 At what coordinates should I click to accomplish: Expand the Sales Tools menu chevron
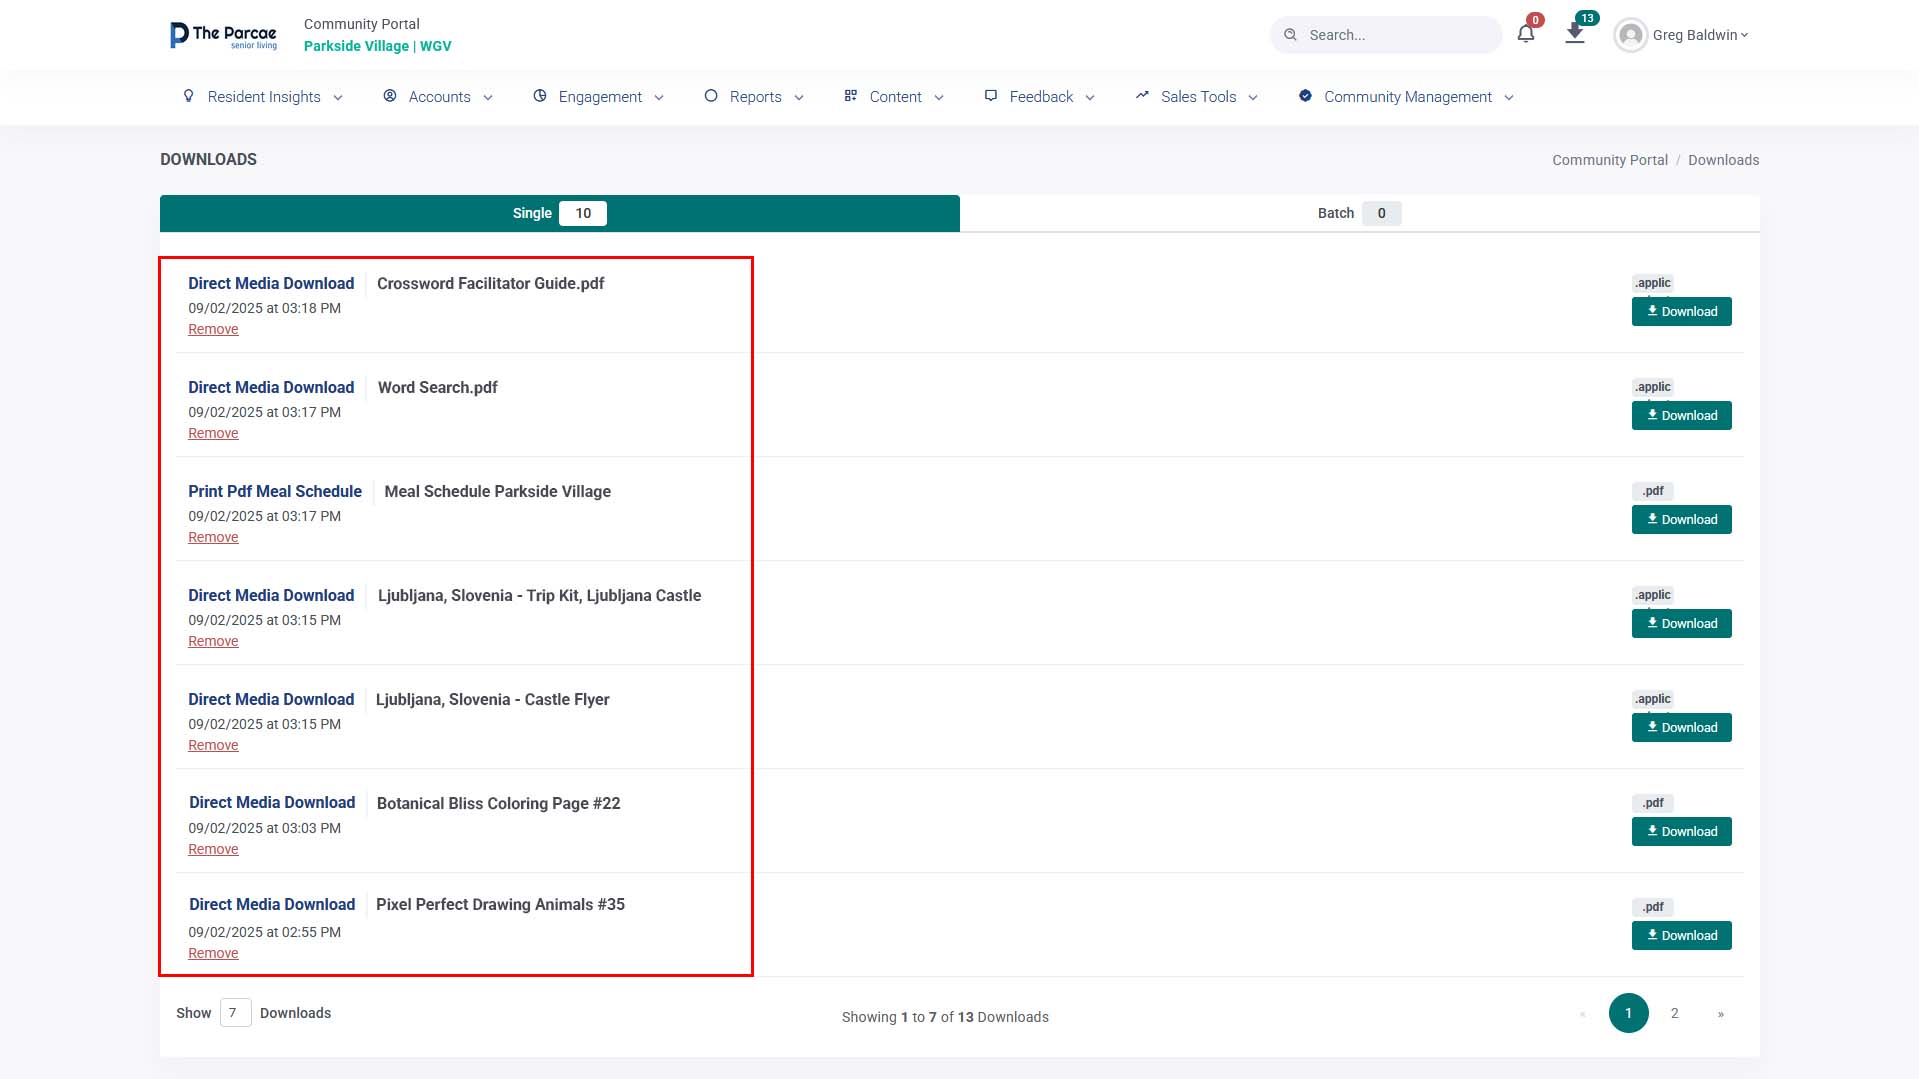[1253, 98]
